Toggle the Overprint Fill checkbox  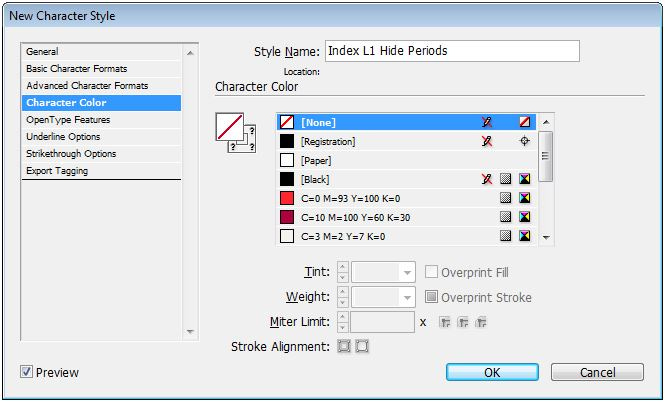[x=431, y=272]
